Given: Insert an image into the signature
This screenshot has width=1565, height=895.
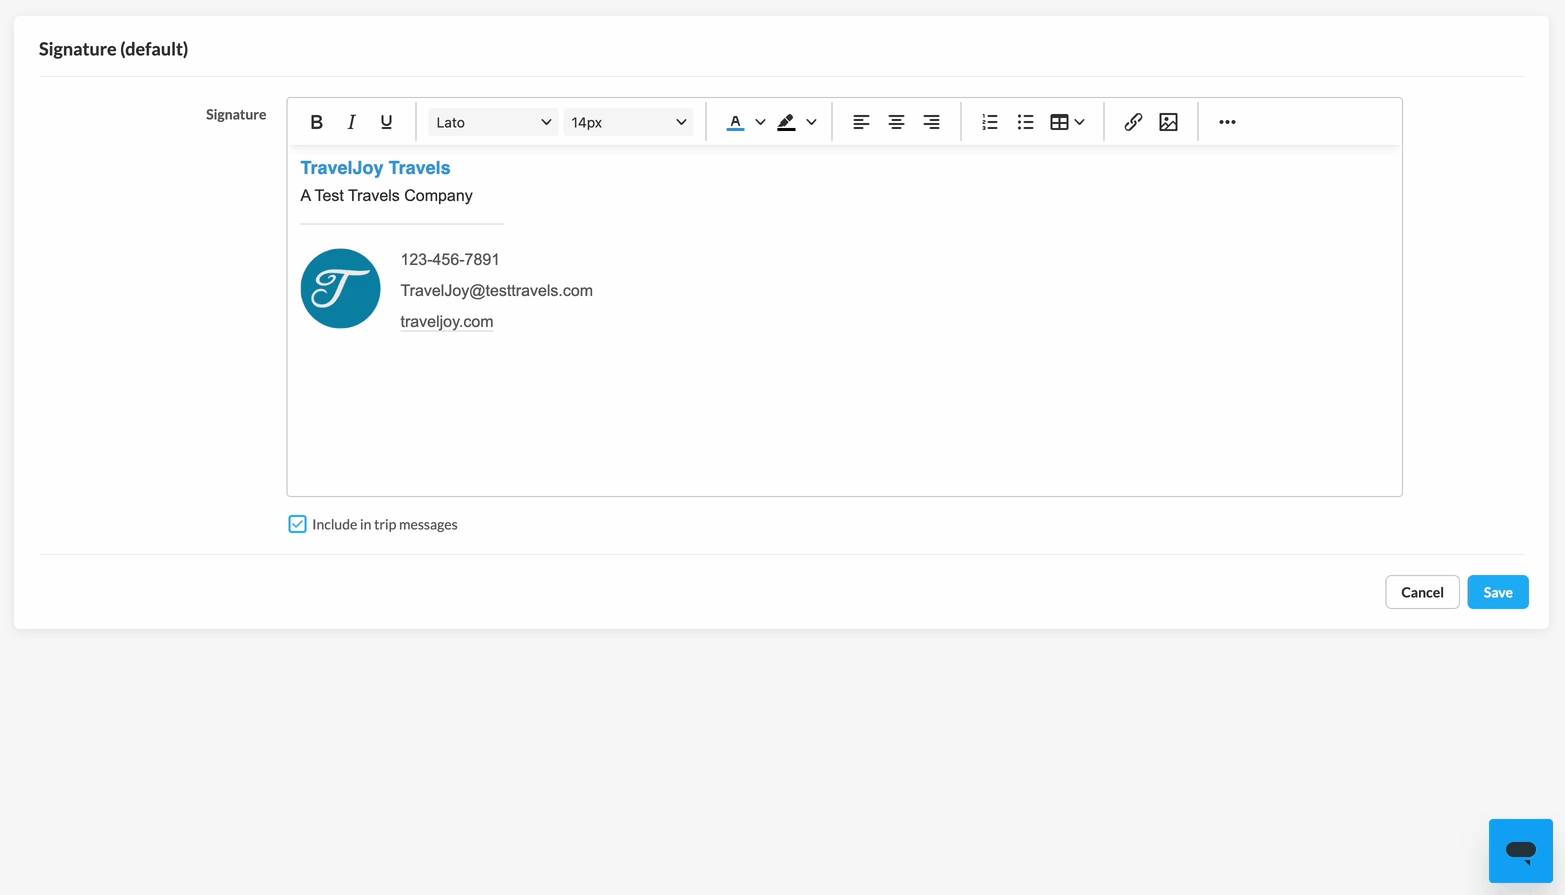Looking at the screenshot, I should point(1168,122).
